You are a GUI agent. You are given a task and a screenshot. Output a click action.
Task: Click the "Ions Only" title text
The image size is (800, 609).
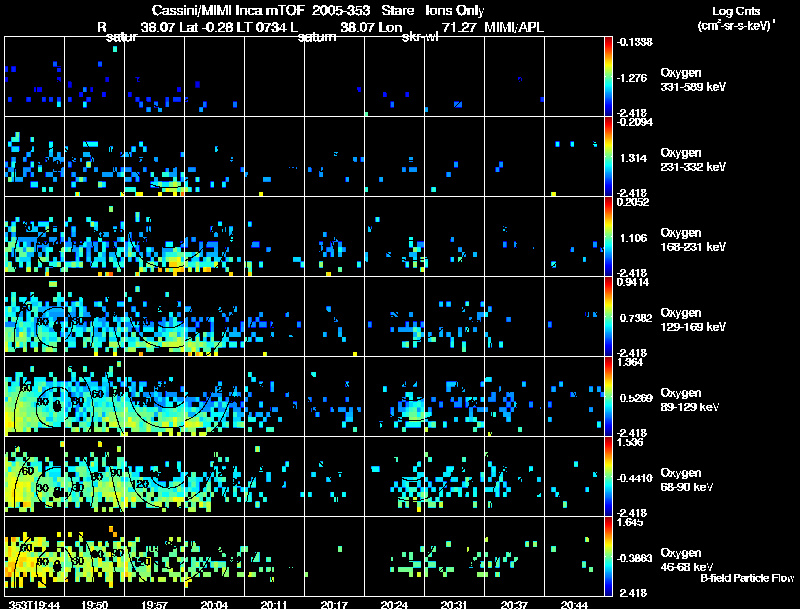tap(455, 10)
